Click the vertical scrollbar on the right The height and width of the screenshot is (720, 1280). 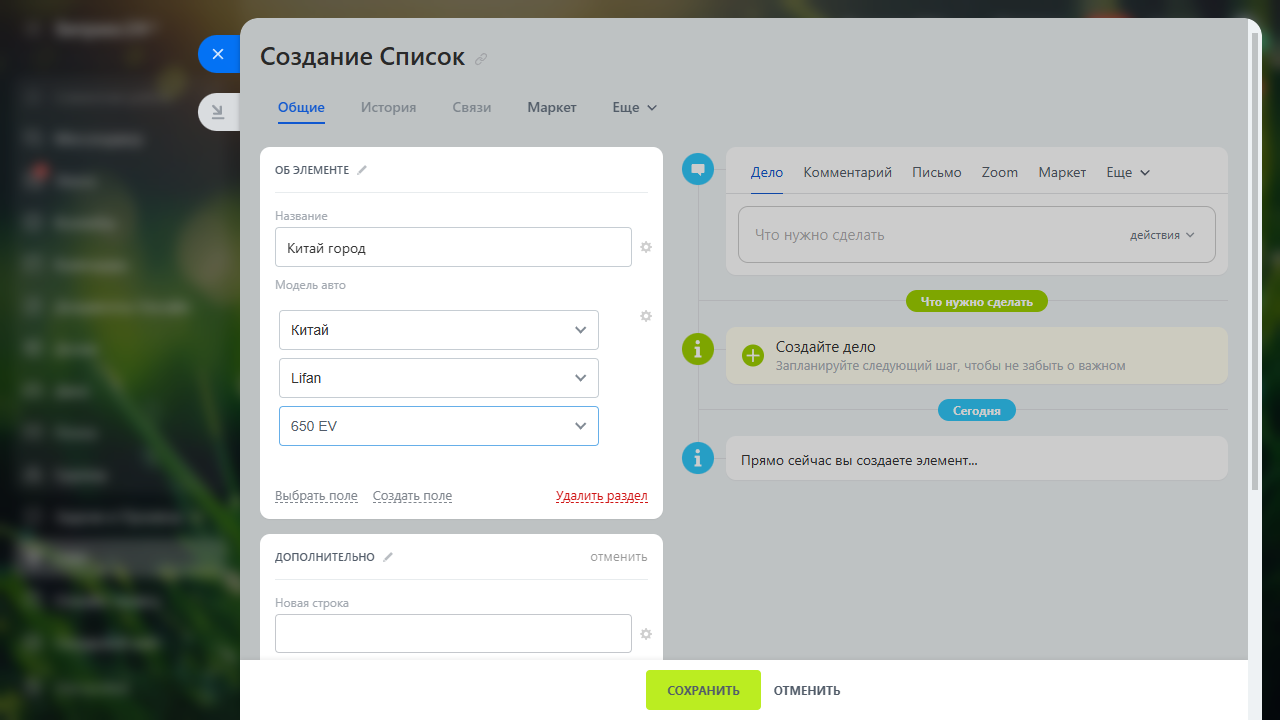pos(1255,260)
